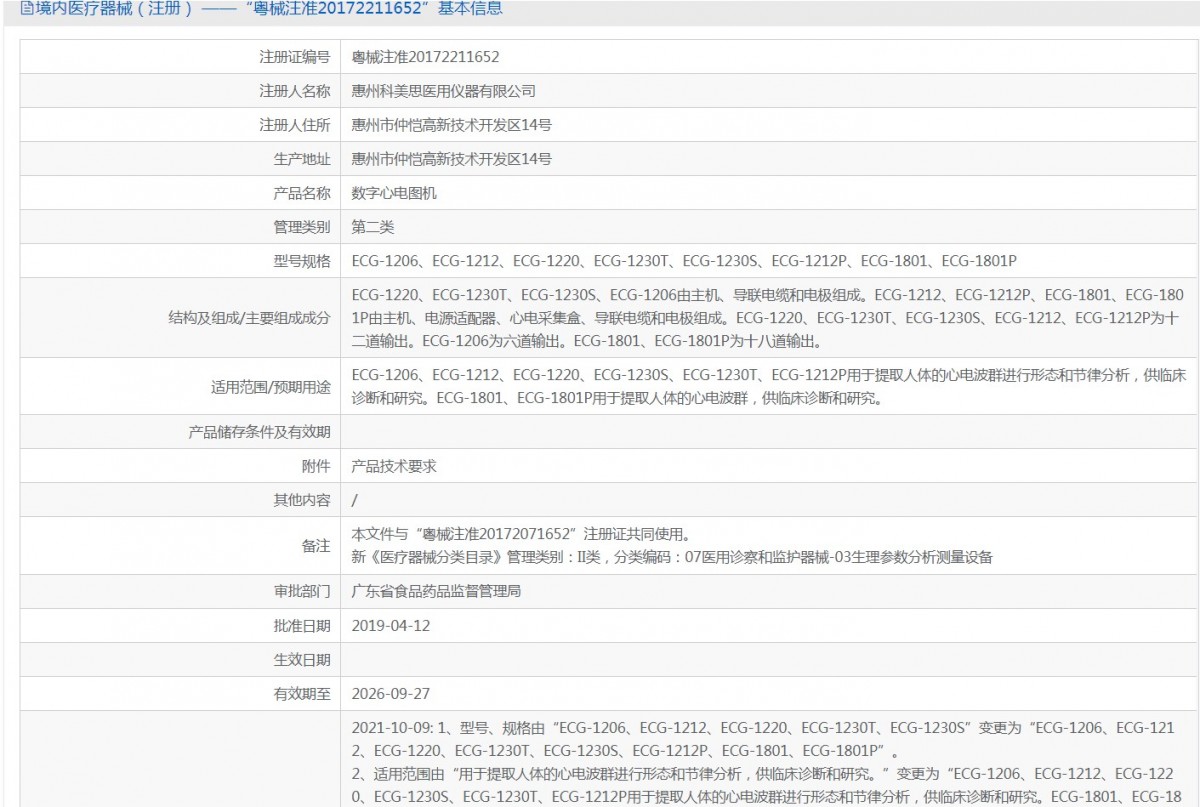This screenshot has width=1200, height=807.
Task: Click the 有效期至 label
Action: tap(302, 693)
